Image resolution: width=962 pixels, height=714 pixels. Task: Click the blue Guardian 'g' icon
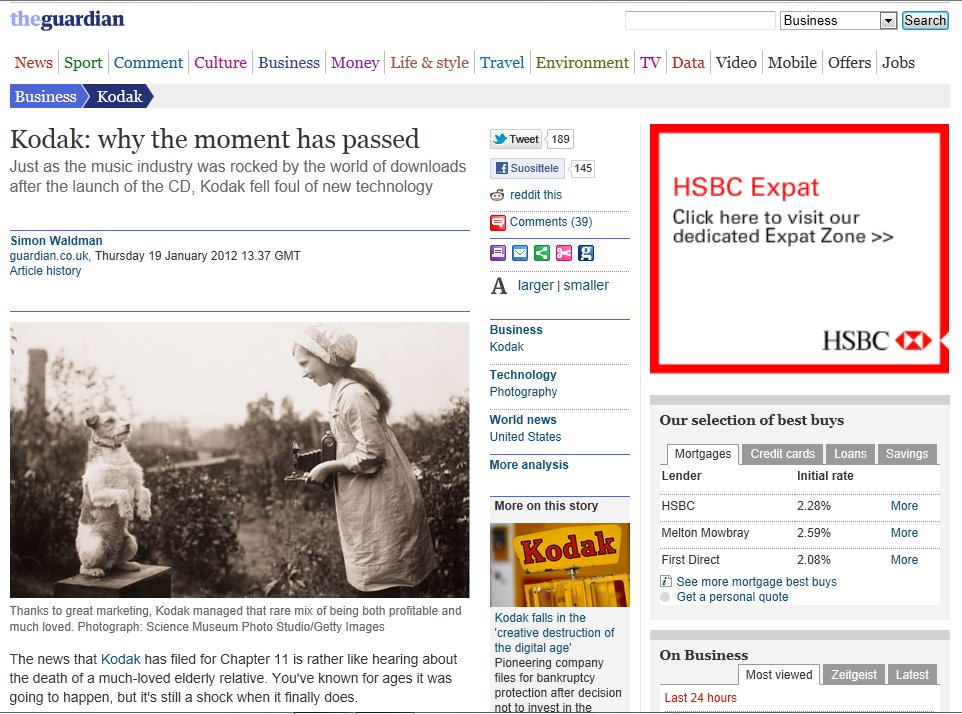(x=586, y=253)
